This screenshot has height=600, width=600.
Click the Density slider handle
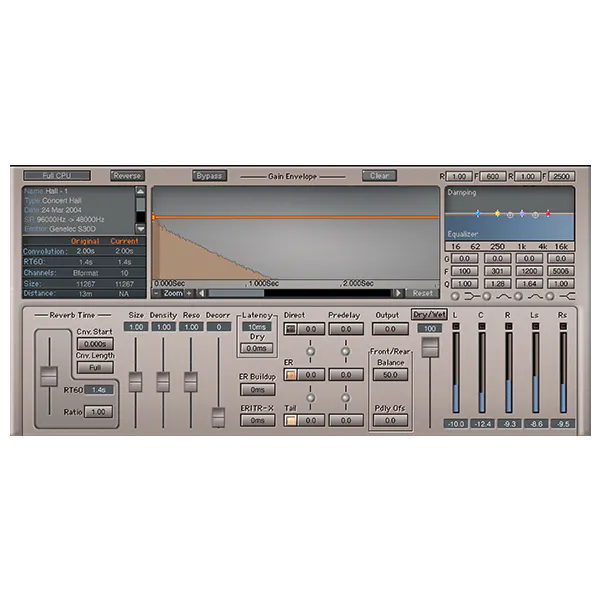click(x=163, y=382)
